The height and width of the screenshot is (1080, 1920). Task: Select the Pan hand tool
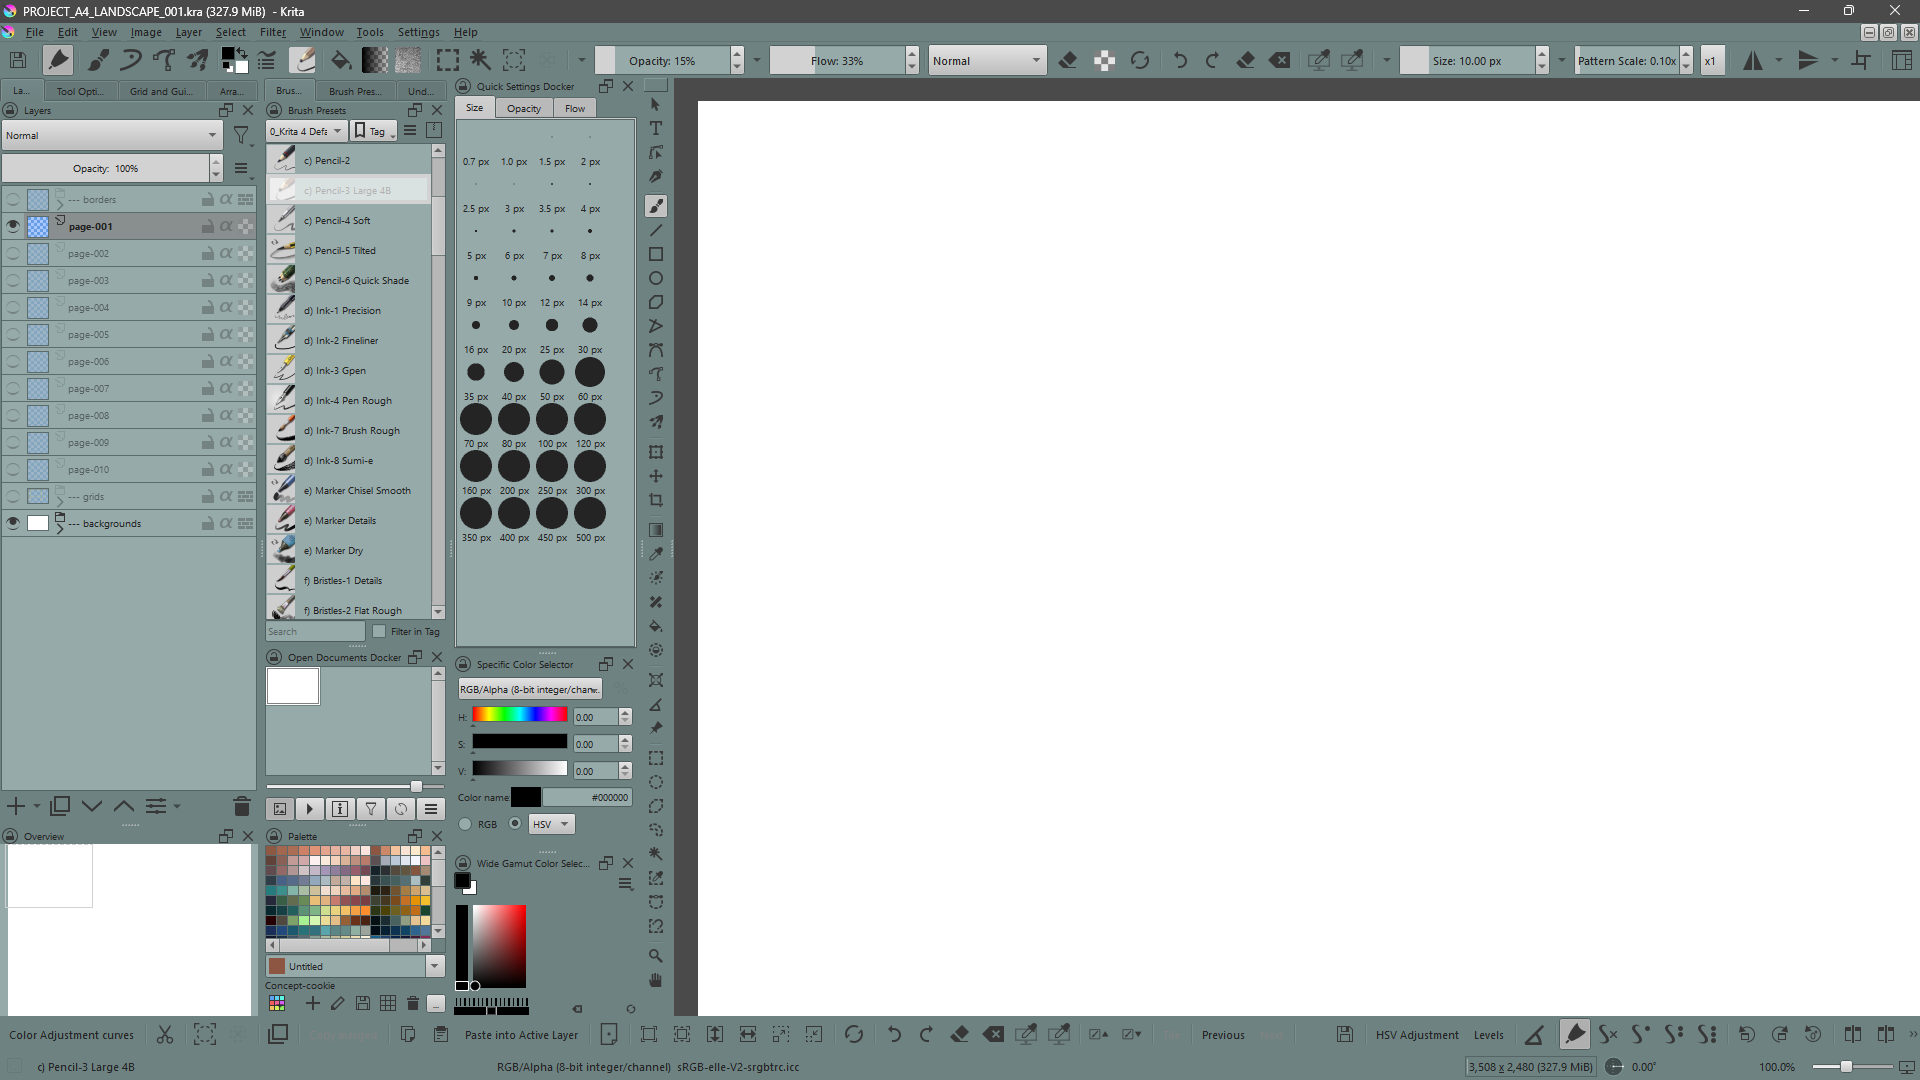(656, 980)
